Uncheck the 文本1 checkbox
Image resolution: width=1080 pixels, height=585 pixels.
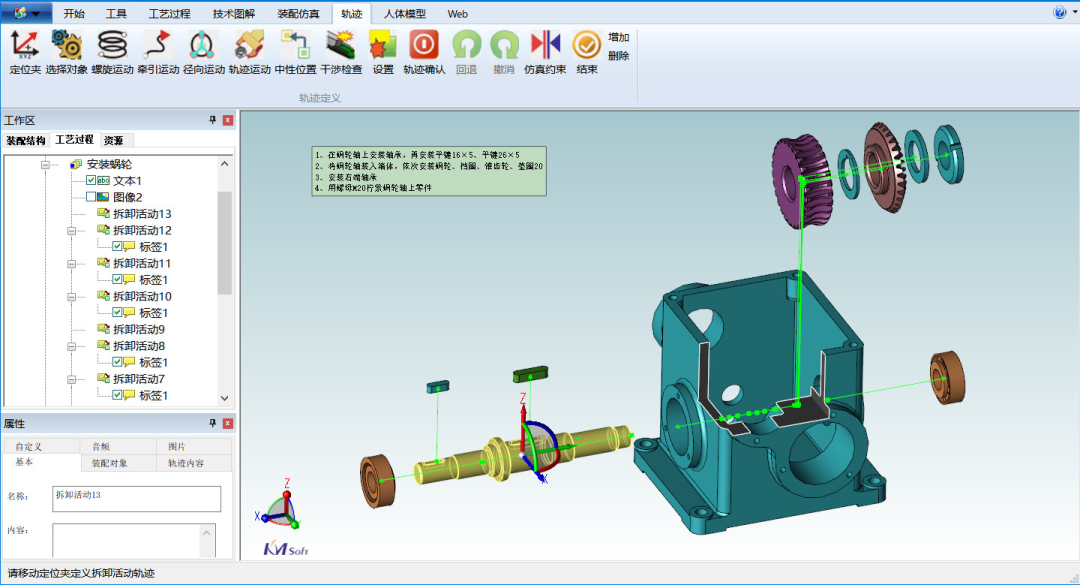[91, 181]
